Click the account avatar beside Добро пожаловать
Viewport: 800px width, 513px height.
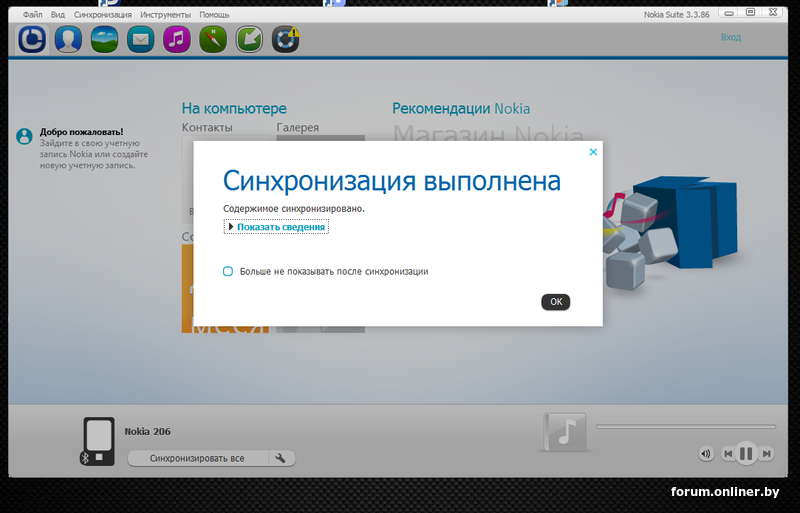point(24,136)
